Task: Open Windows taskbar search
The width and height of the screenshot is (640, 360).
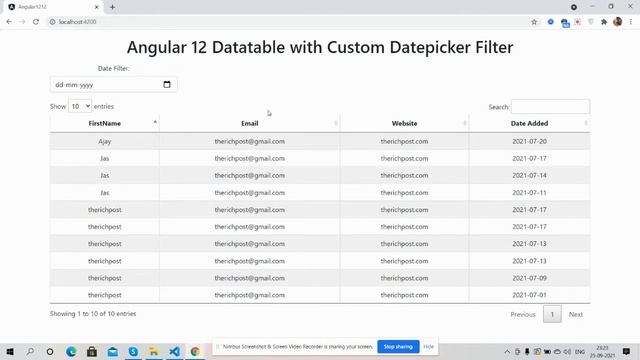Action: tap(30, 351)
